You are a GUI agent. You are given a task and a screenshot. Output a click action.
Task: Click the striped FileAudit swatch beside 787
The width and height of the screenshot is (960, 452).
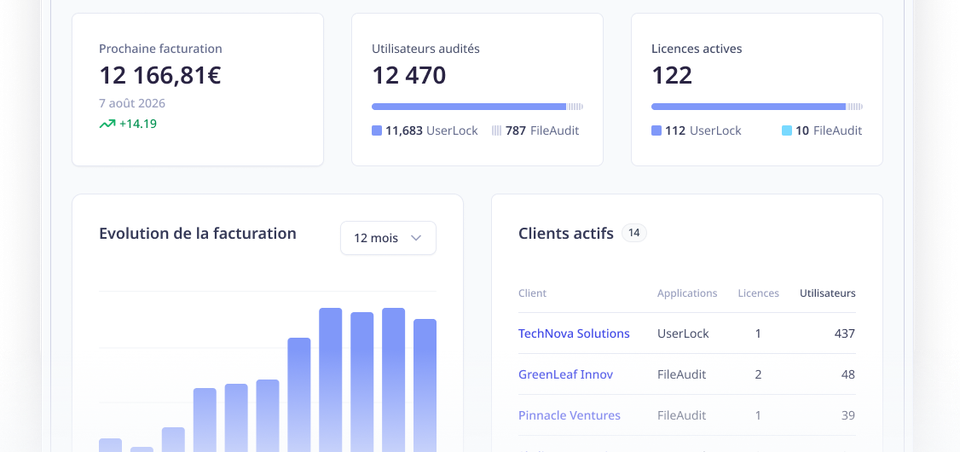click(497, 130)
